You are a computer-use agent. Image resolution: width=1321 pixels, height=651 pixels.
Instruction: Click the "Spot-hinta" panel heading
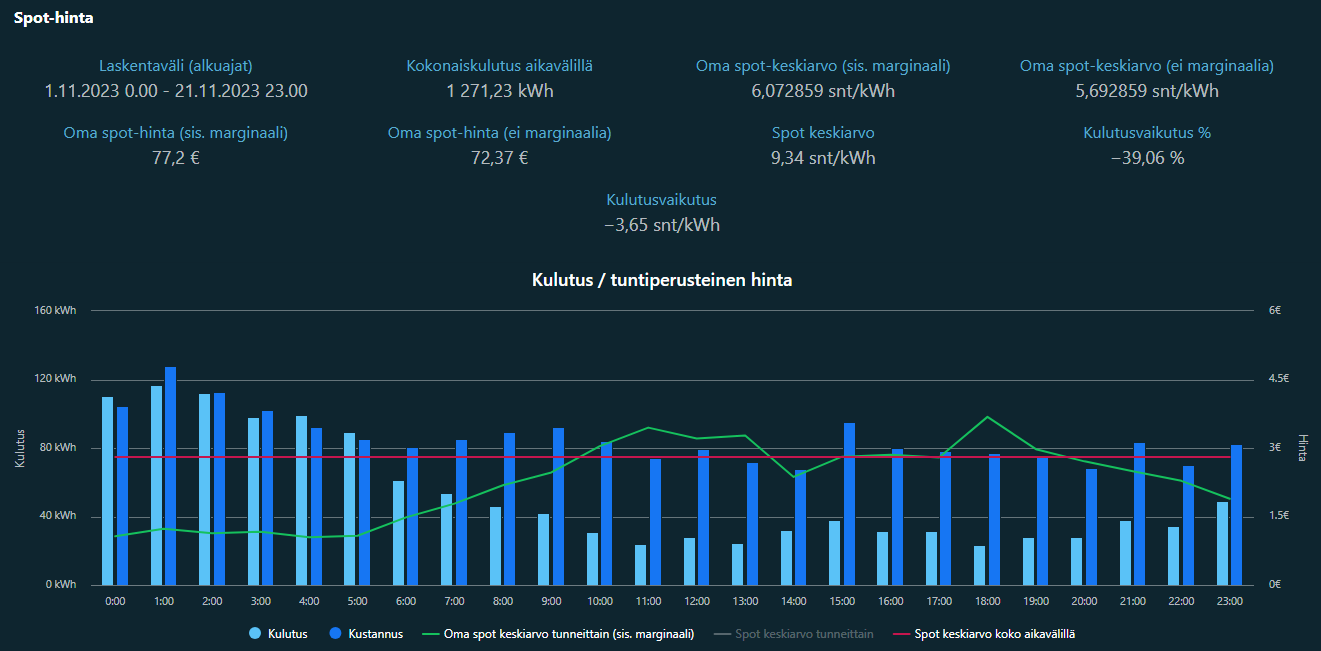(x=53, y=18)
